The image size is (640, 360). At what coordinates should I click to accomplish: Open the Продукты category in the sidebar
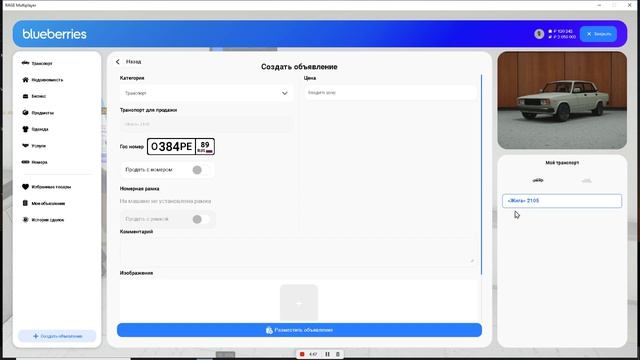tap(38, 113)
